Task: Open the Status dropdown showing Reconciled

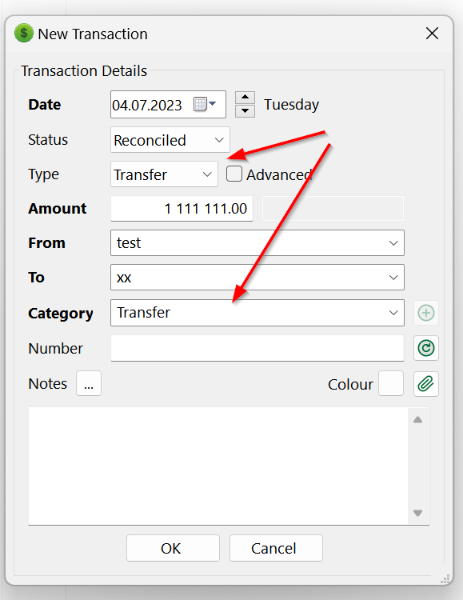Action: [170, 140]
